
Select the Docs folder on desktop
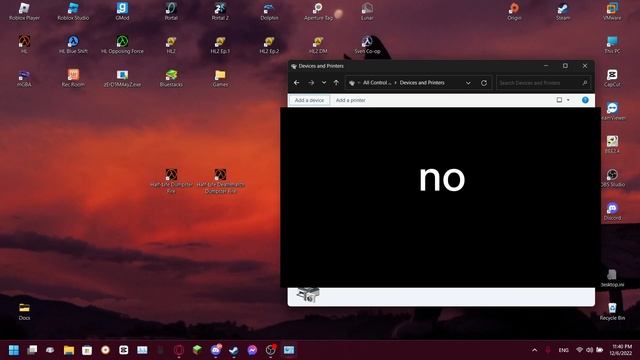pyautogui.click(x=24, y=311)
